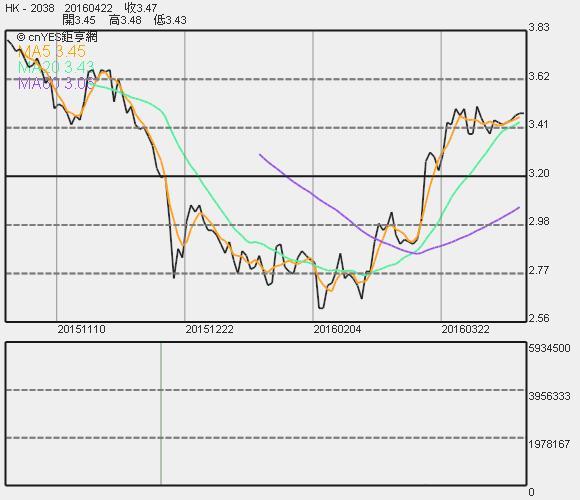Click the 3956333 volume axis label
This screenshot has width=580, height=500.
click(x=549, y=396)
